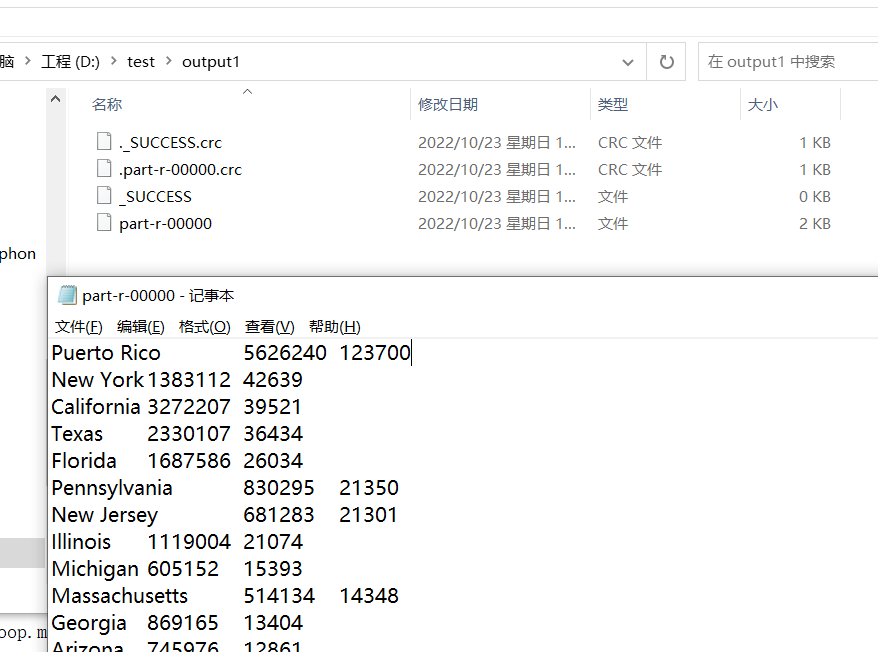The width and height of the screenshot is (878, 652).
Task: Click value 2330107 on Texas line
Action: (x=189, y=434)
